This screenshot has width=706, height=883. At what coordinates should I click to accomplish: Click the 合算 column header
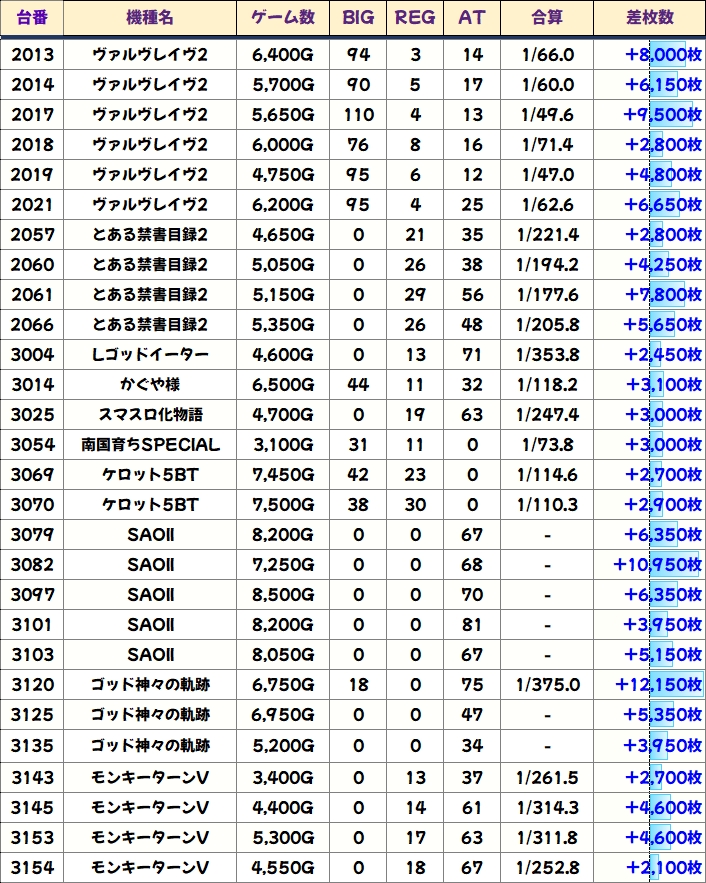coord(547,17)
